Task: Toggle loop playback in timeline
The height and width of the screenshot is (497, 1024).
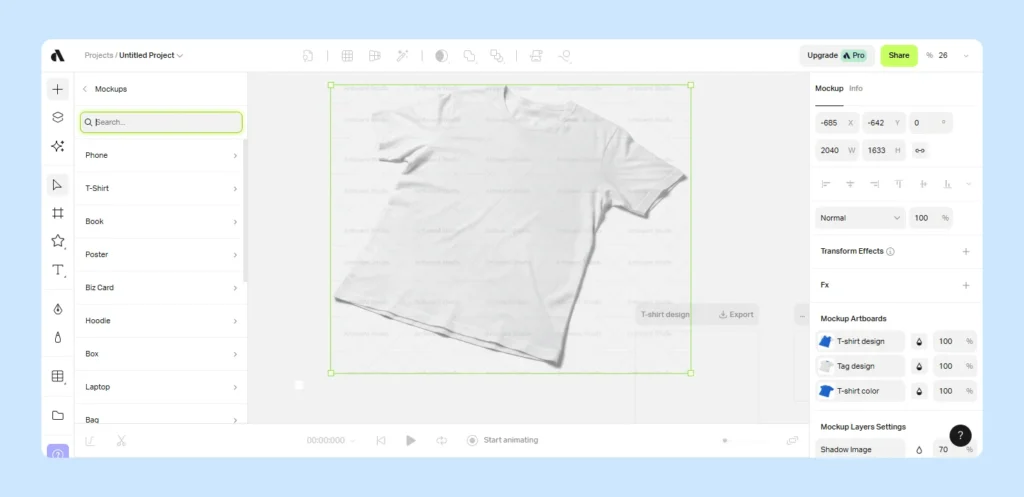Action: click(441, 440)
